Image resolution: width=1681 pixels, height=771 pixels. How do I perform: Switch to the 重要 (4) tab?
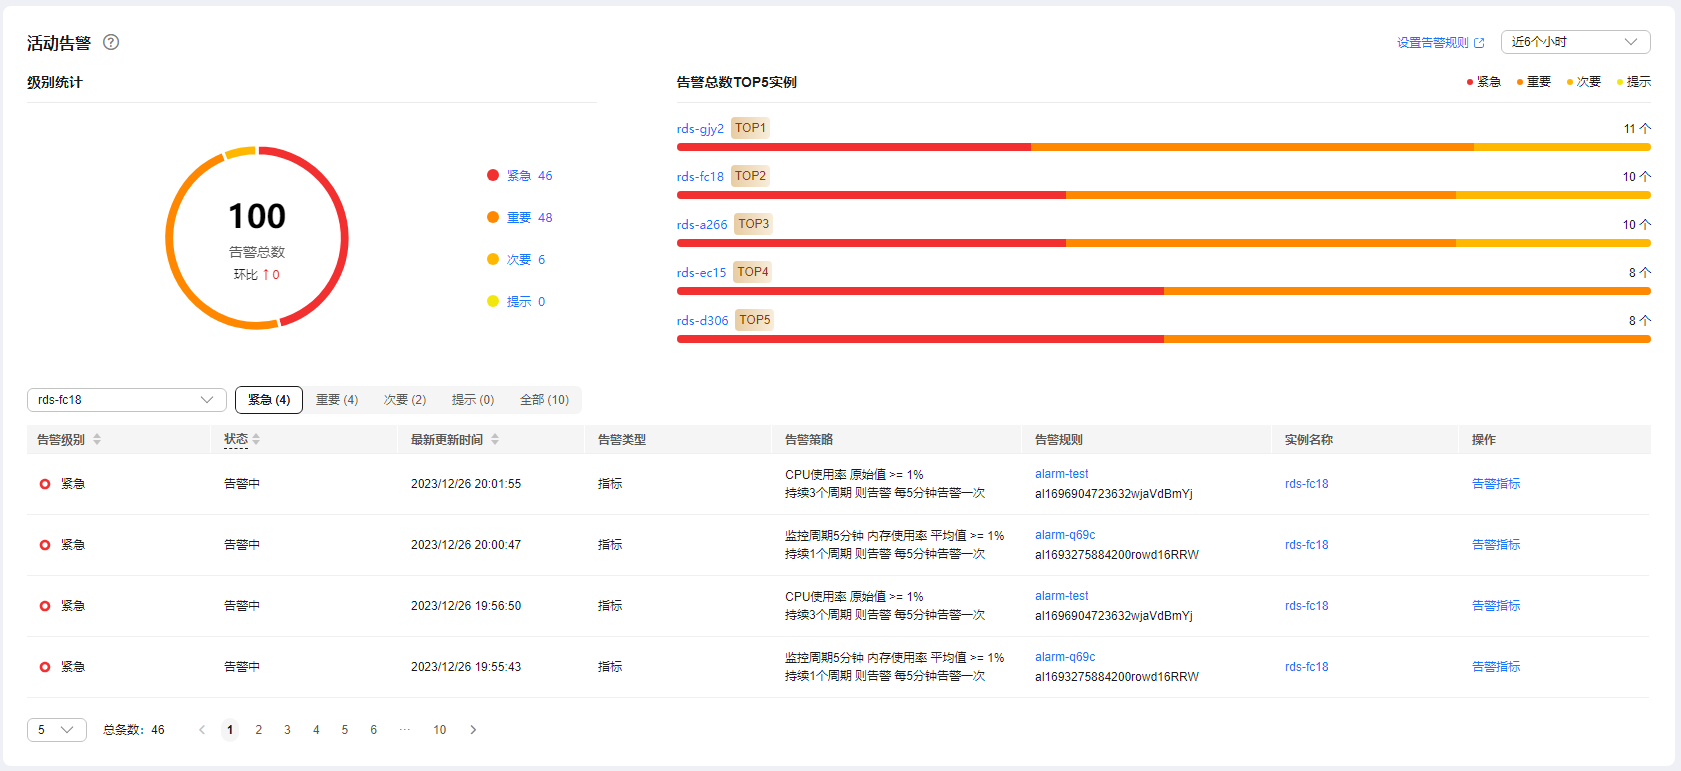[x=337, y=400]
